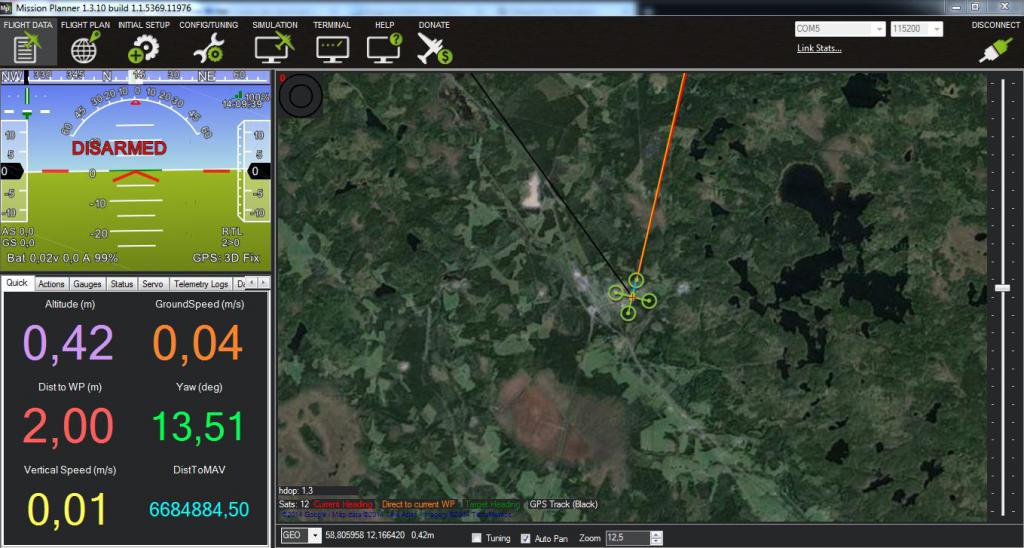This screenshot has height=548, width=1024.
Task: Click the Direct to current WP legend
Action: pyautogui.click(x=418, y=504)
